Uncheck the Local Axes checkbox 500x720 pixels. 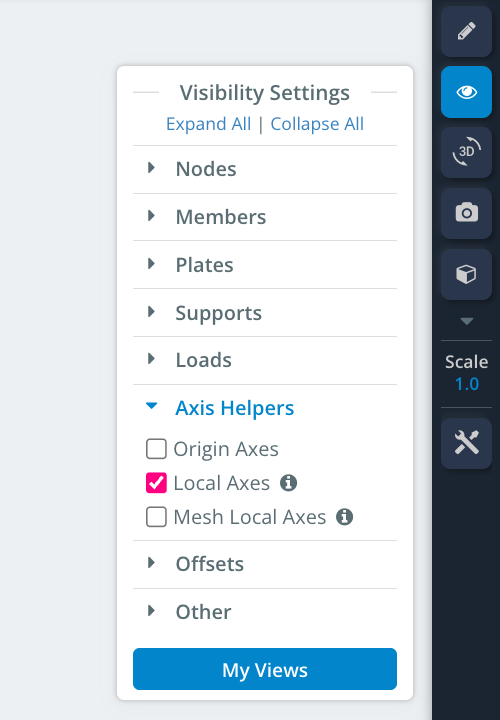(x=156, y=483)
